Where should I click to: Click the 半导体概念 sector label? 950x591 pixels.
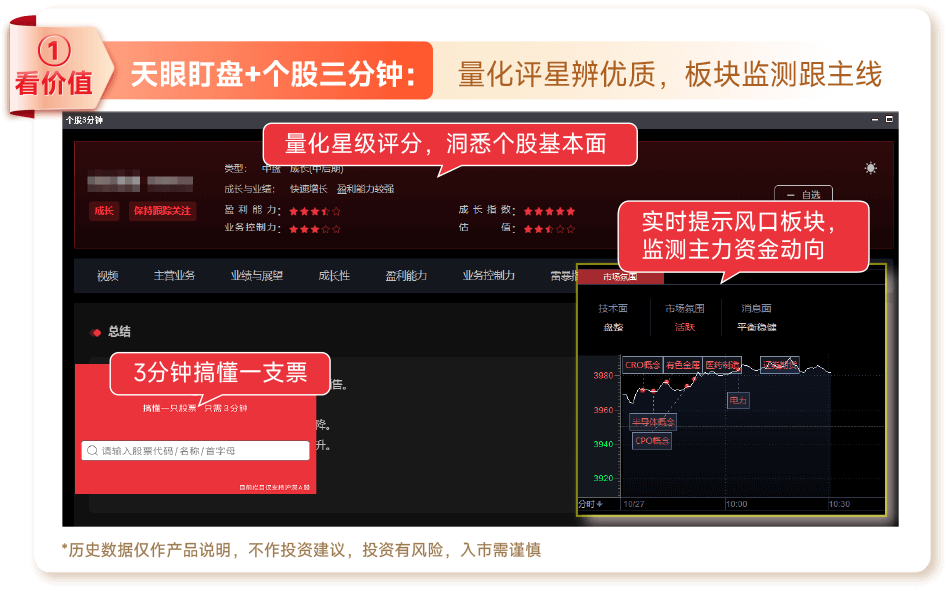pos(652,422)
